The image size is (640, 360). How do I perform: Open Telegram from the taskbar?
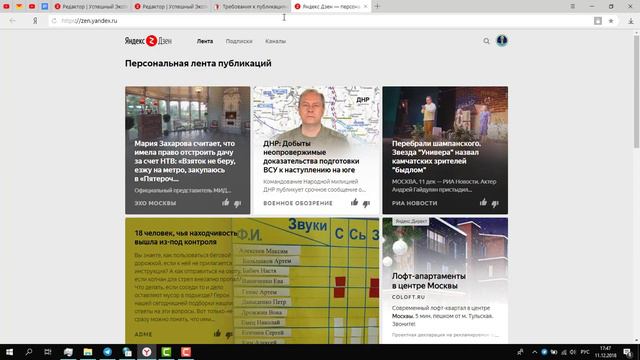[x=107, y=352]
